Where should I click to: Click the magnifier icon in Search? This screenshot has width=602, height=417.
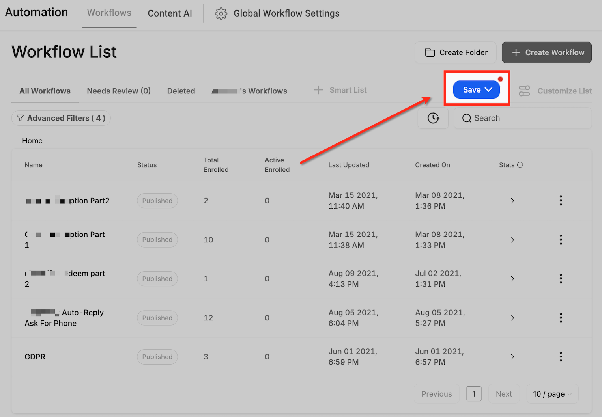466,118
